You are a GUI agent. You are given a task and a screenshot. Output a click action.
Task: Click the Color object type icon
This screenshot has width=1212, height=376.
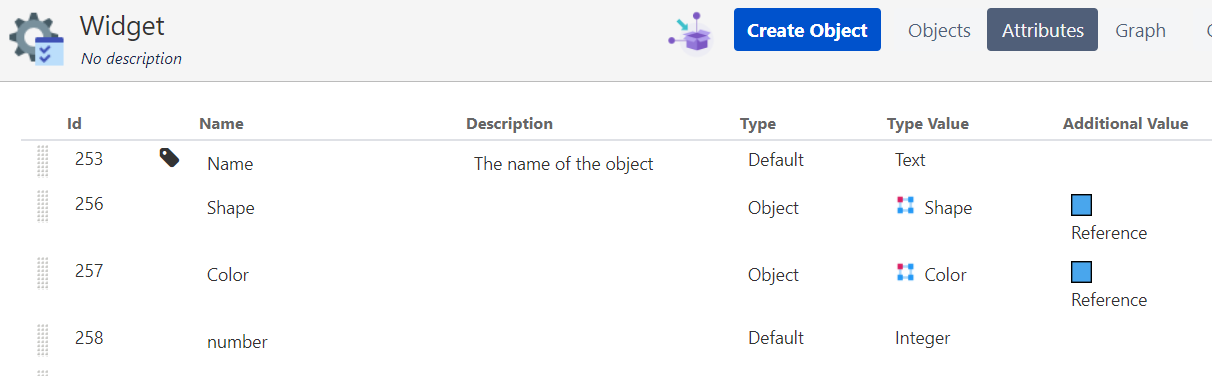tap(906, 272)
